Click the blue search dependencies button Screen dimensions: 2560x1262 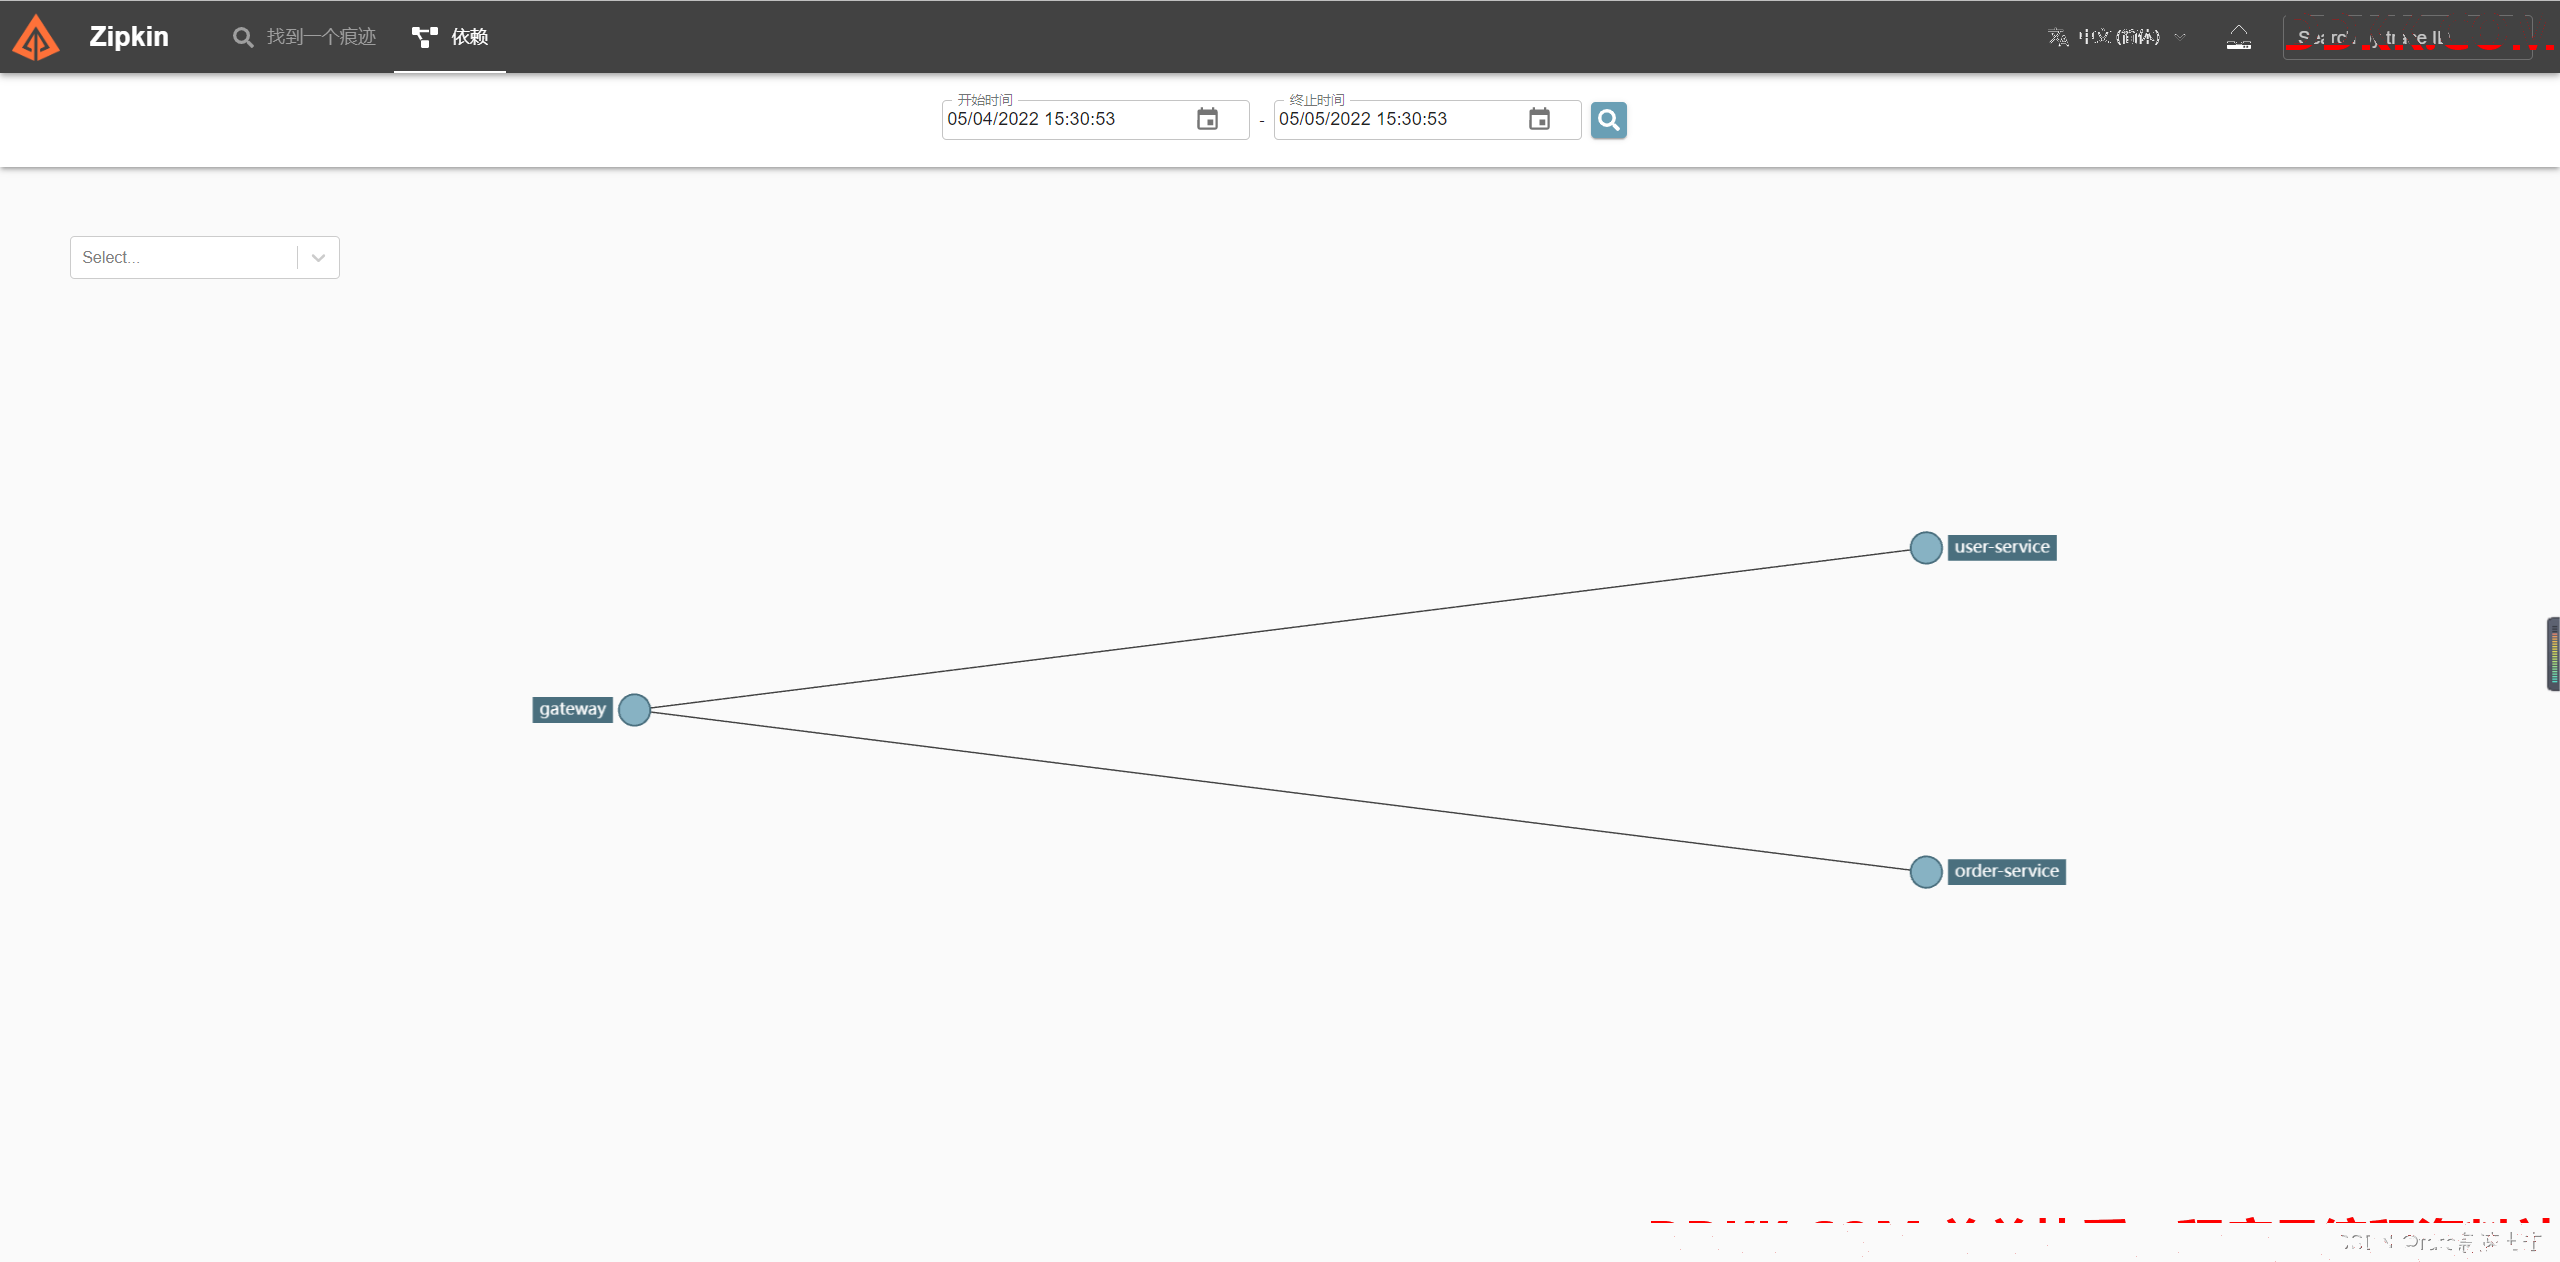coord(1608,120)
